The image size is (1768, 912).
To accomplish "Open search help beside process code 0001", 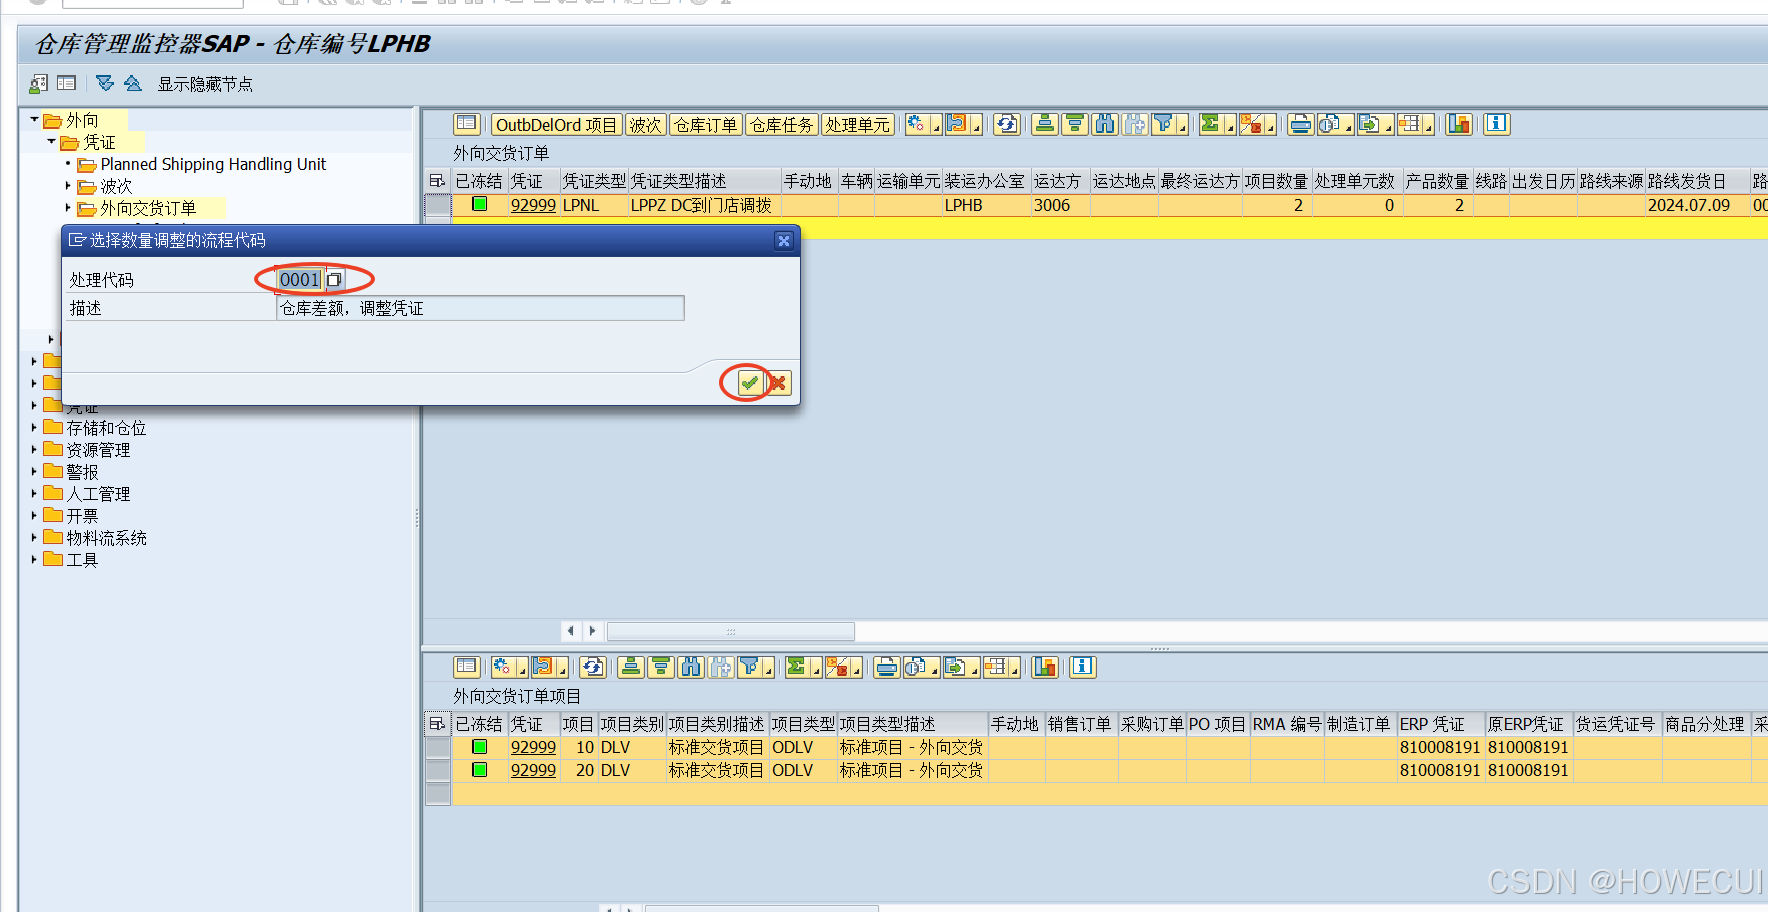I will point(335,280).
